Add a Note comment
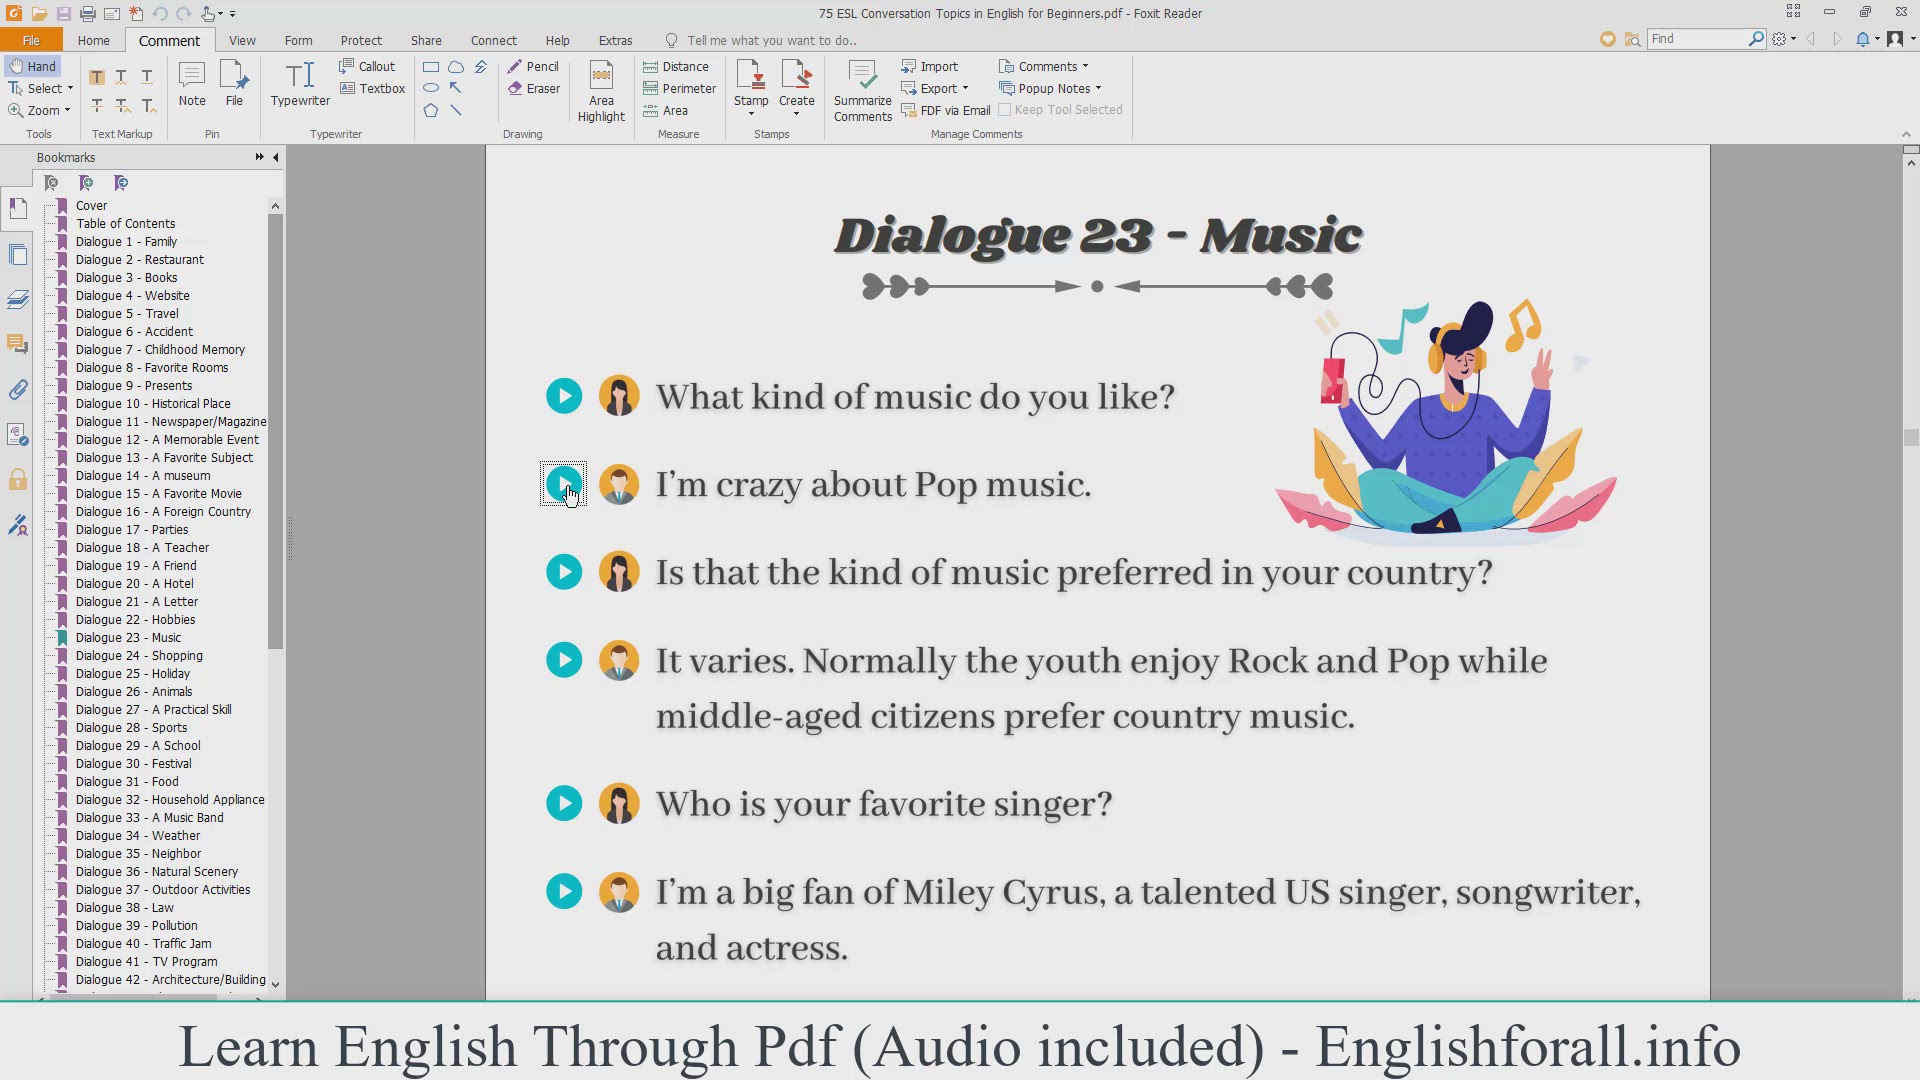The width and height of the screenshot is (1920, 1080). [x=192, y=83]
